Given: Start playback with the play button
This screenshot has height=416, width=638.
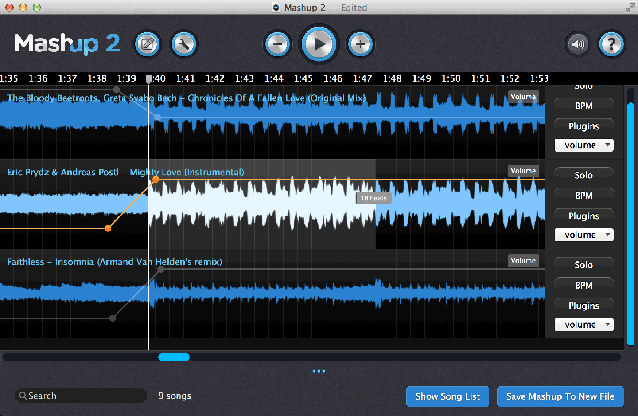Looking at the screenshot, I should point(319,44).
